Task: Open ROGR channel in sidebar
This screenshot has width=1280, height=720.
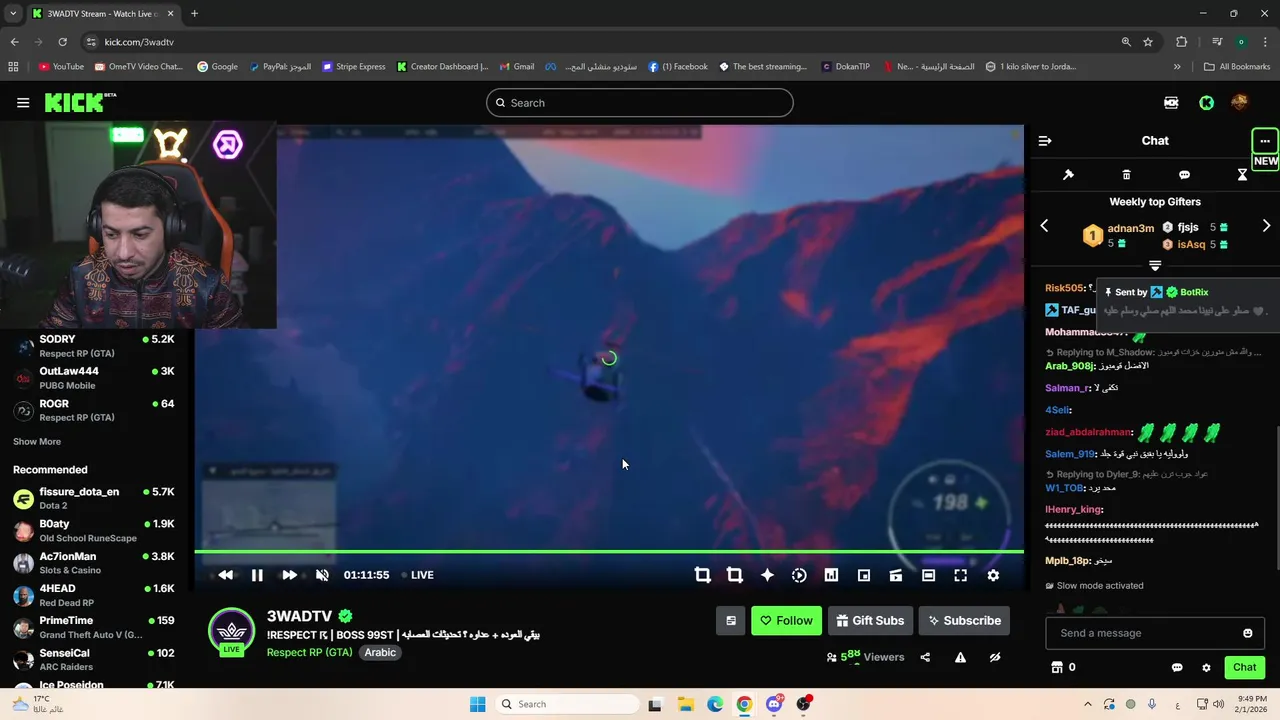Action: pos(94,410)
